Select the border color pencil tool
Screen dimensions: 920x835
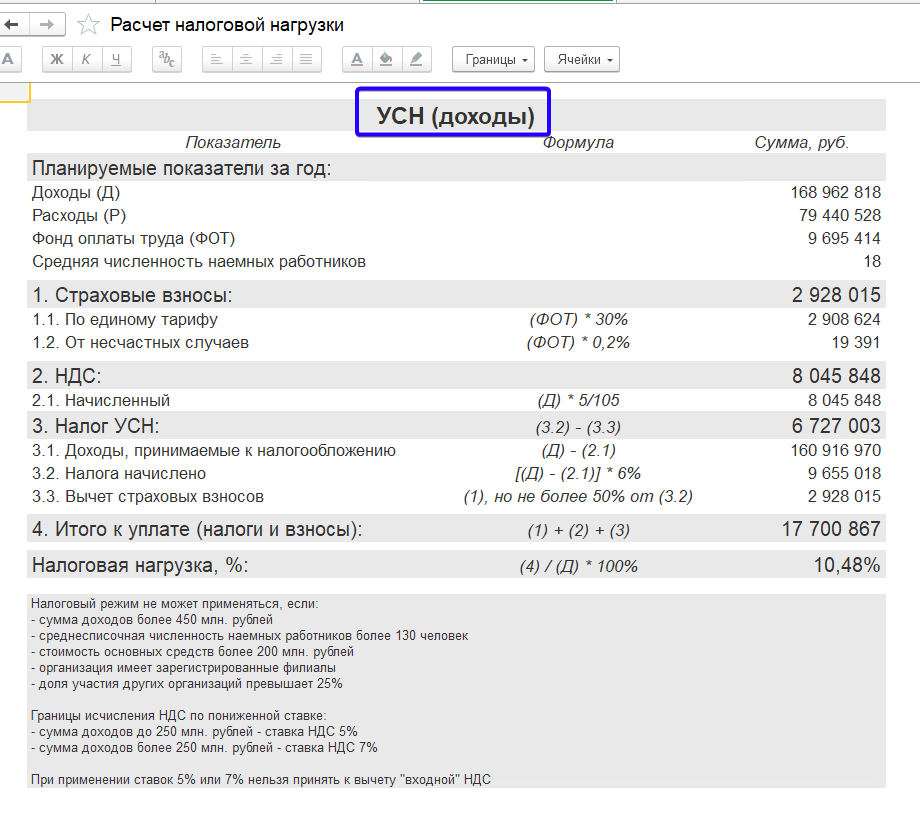pos(416,59)
